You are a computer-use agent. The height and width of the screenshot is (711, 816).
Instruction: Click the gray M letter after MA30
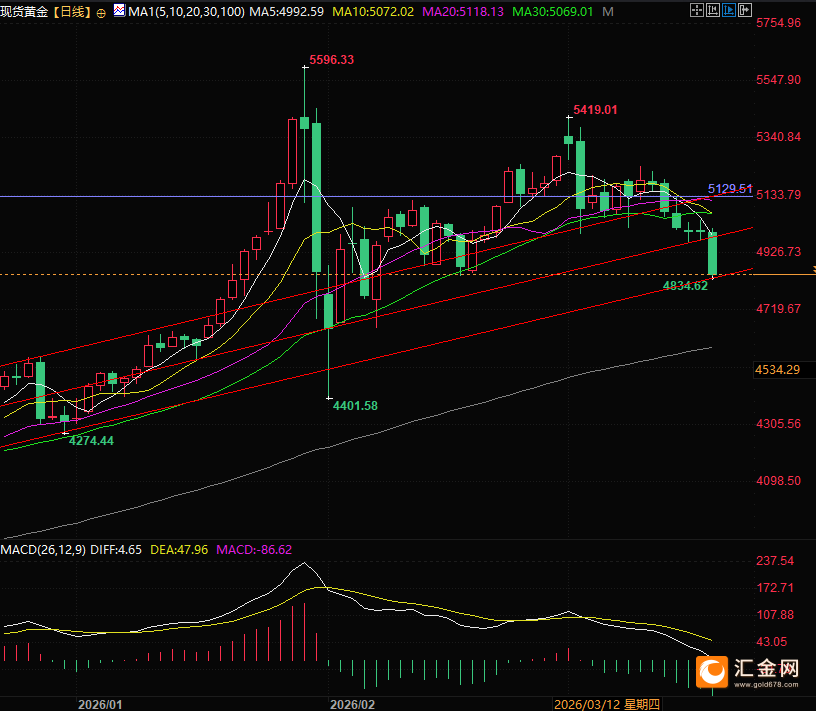(608, 11)
